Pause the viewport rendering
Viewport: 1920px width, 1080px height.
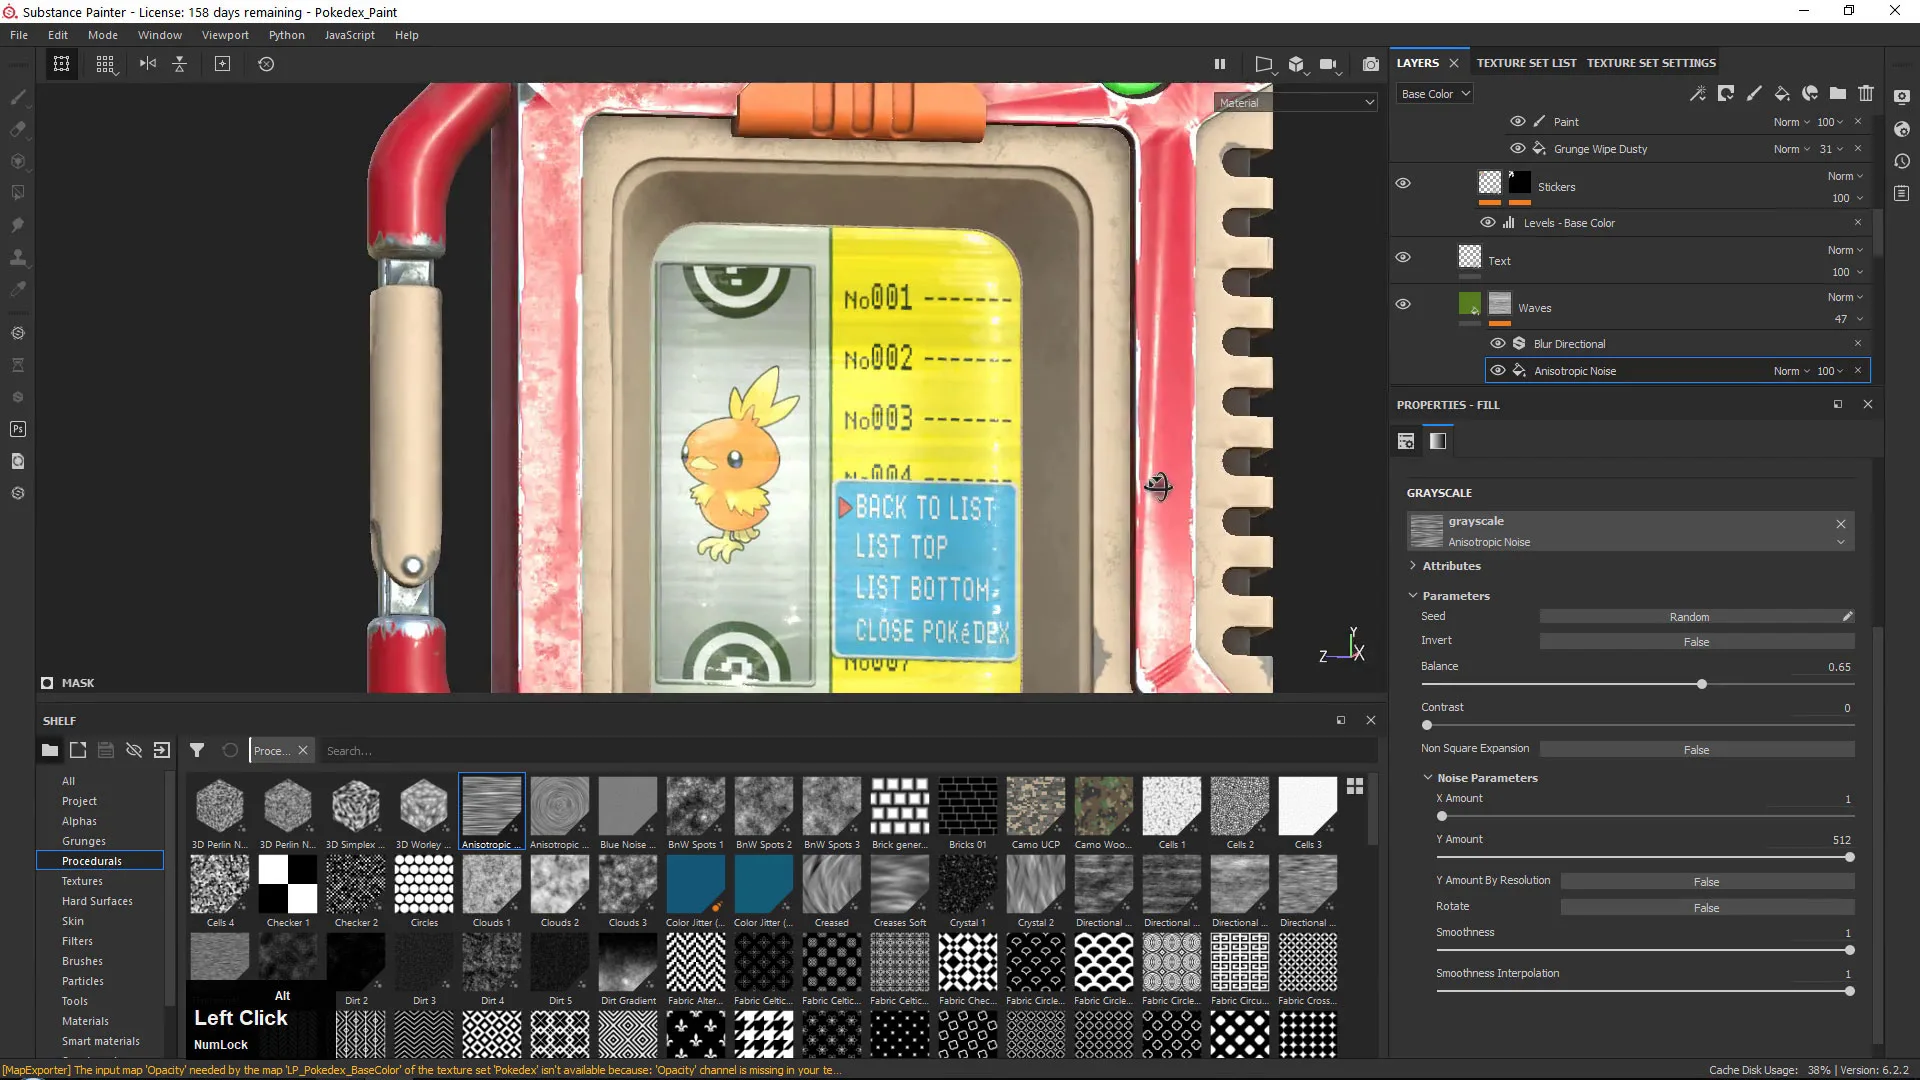pos(1220,64)
